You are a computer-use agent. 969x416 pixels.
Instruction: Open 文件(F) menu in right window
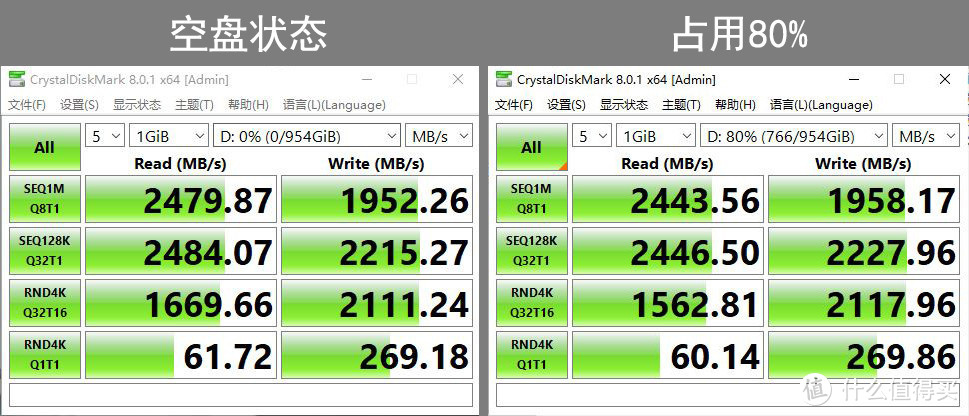coord(514,105)
